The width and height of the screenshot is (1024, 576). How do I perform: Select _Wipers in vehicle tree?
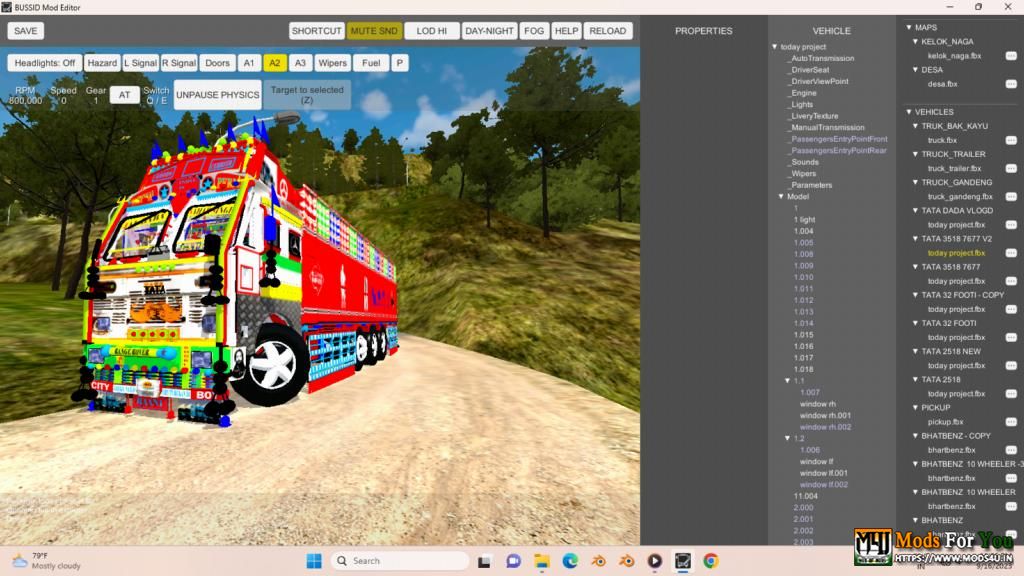tap(802, 174)
